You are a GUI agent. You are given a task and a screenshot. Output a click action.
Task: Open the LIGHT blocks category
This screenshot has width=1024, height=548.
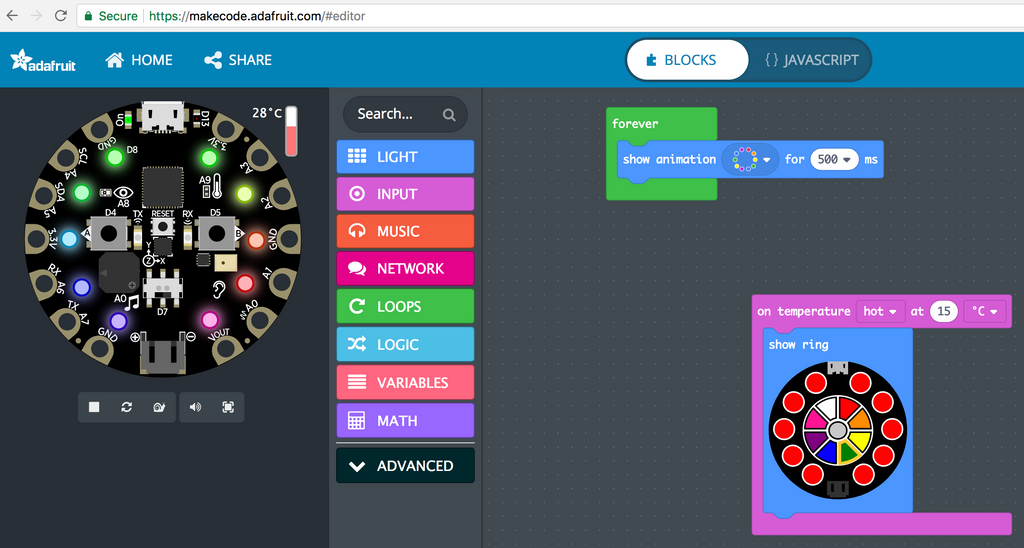(x=405, y=157)
